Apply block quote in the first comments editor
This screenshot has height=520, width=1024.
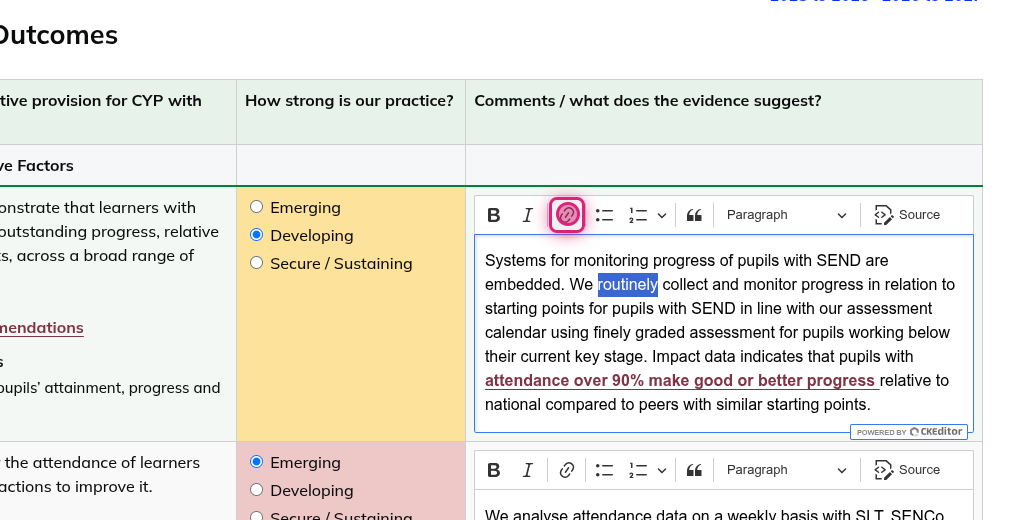tap(694, 215)
